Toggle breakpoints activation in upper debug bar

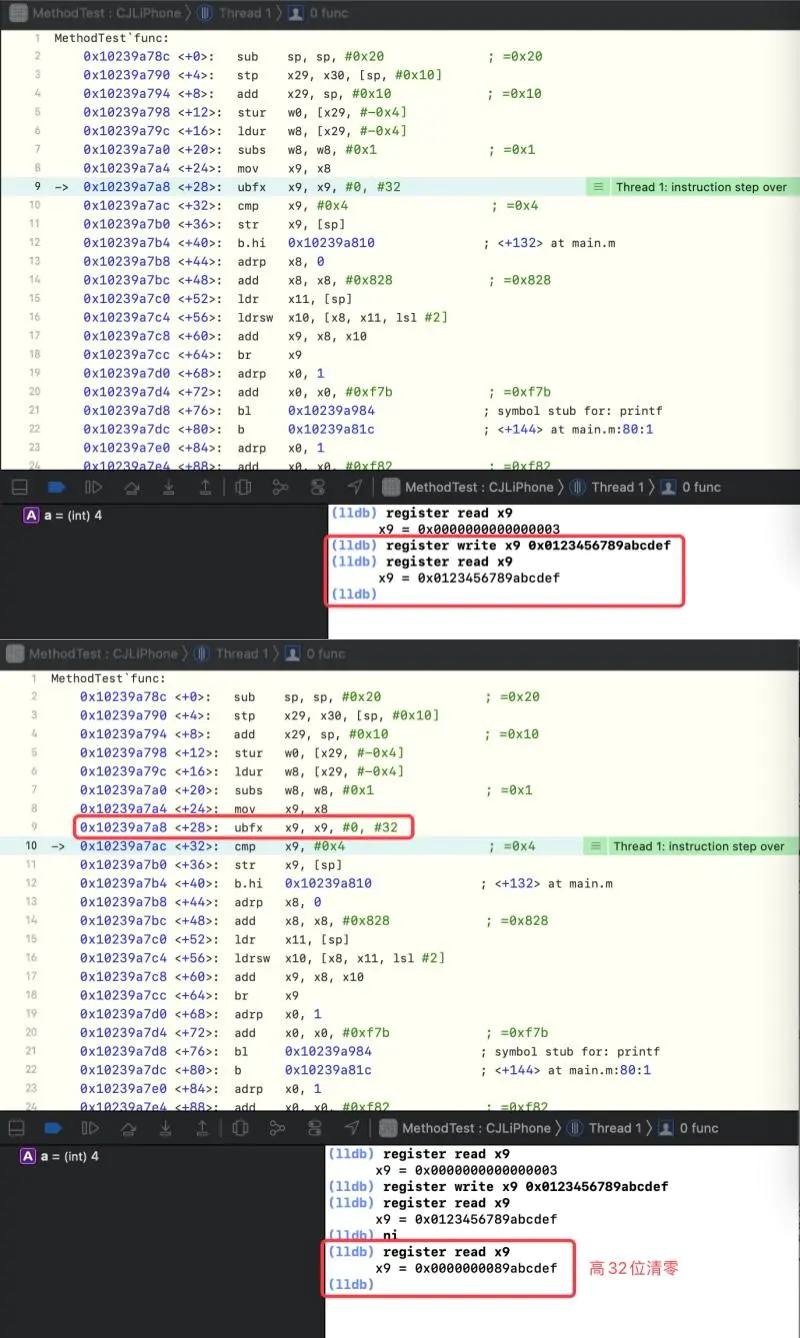coord(56,487)
